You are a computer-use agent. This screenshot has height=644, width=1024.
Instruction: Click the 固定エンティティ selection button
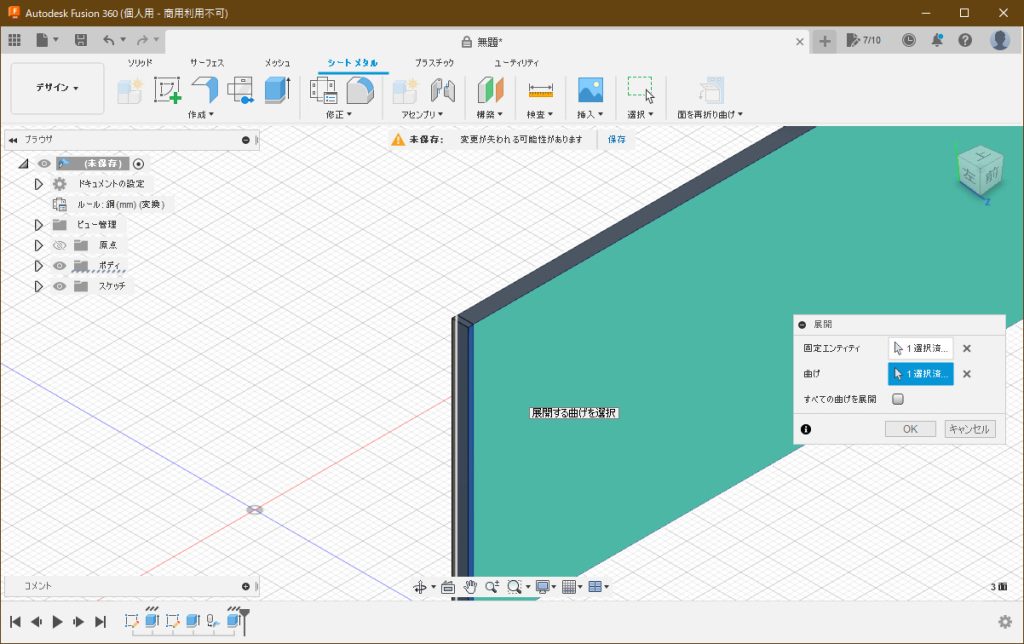click(x=921, y=348)
